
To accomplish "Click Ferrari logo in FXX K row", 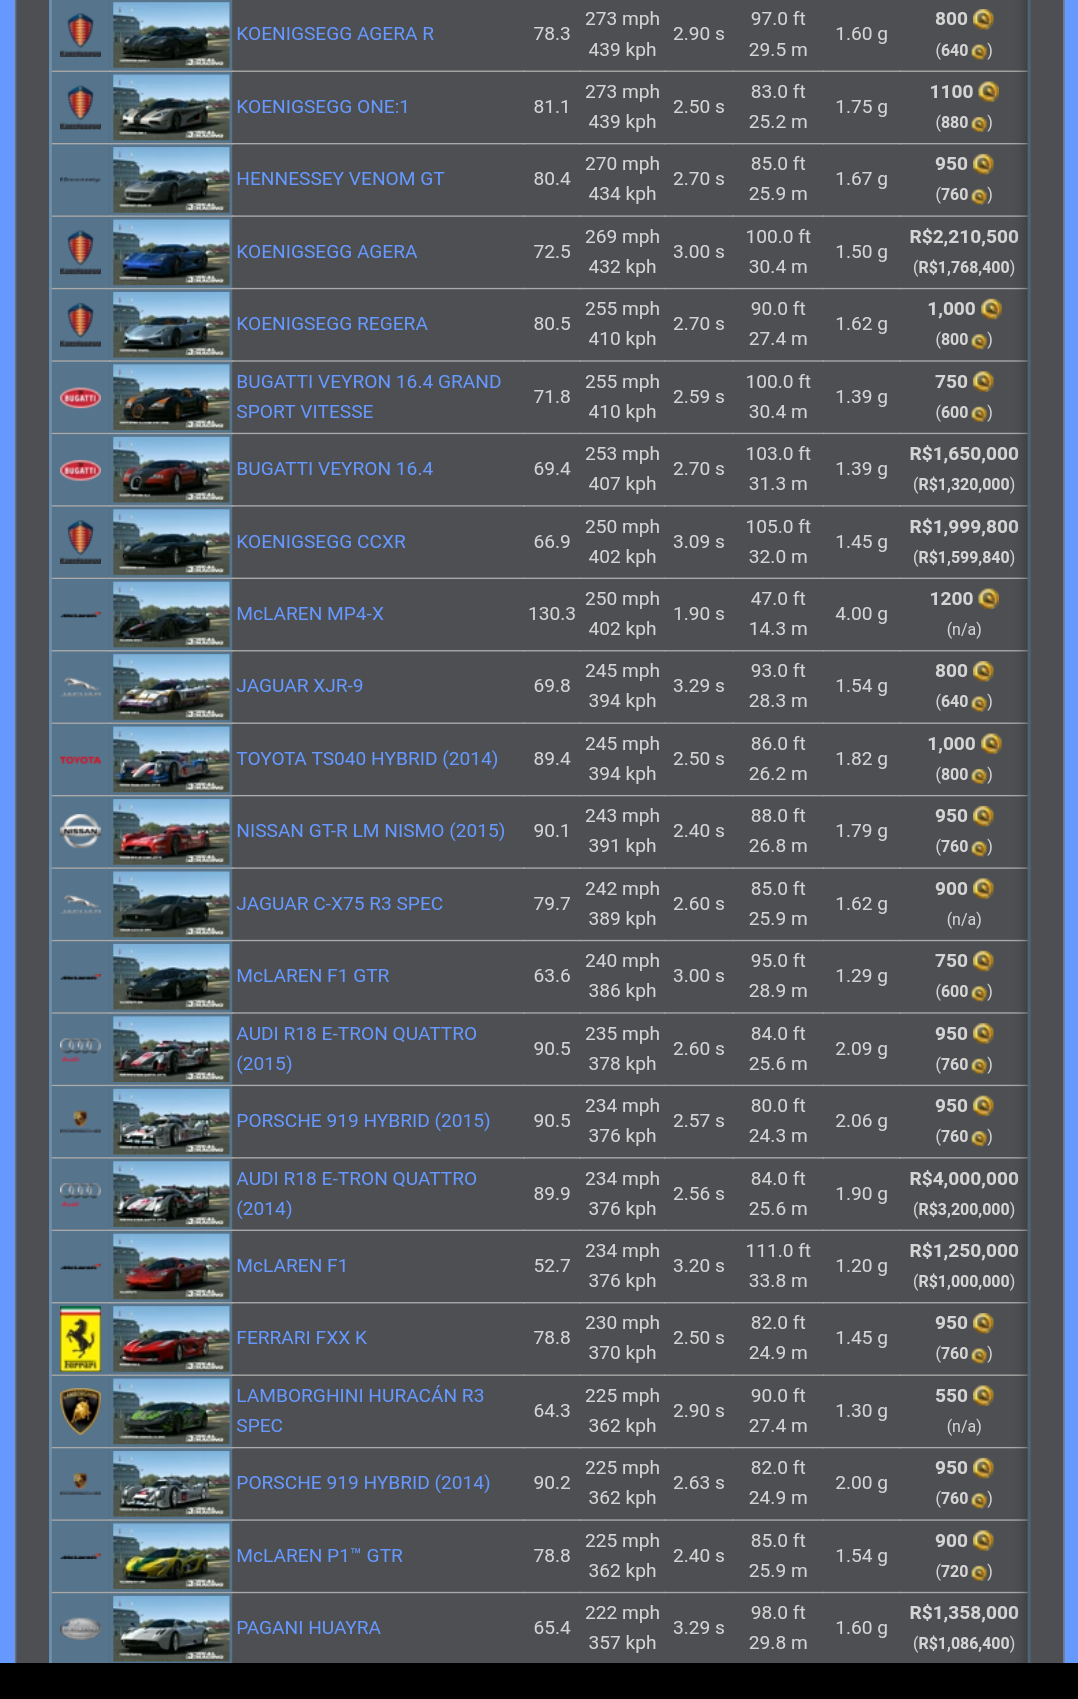I will [81, 1339].
